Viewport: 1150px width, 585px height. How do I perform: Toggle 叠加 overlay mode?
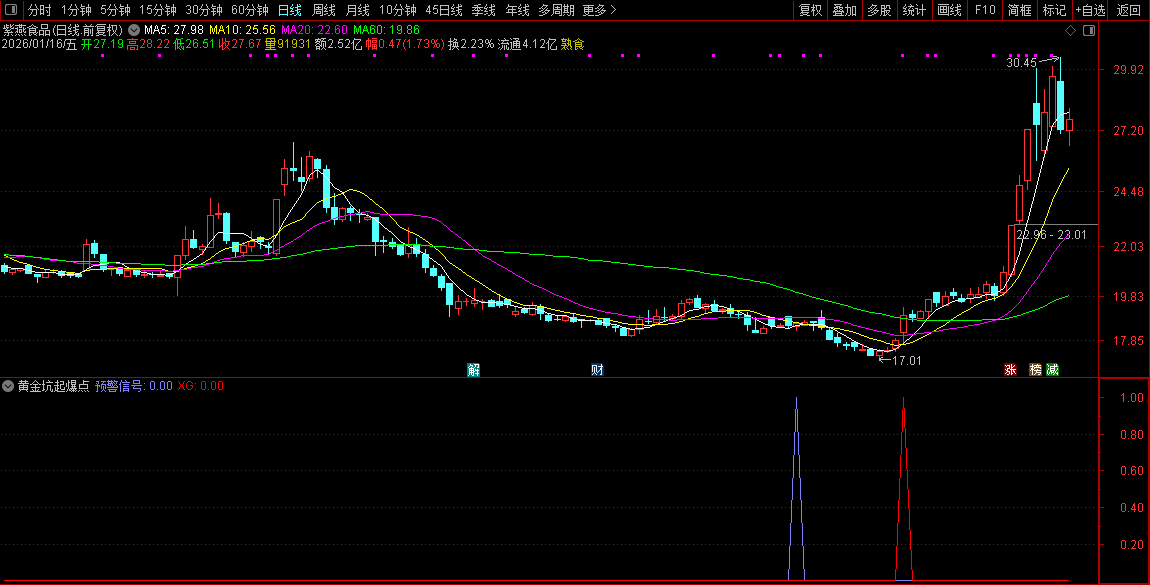845,10
